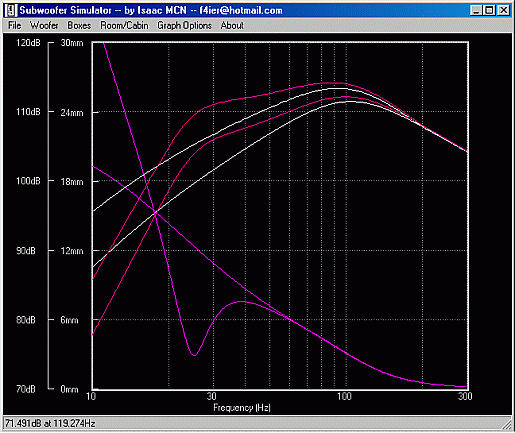Click the Frequency (Hz) axis title
The height and width of the screenshot is (433, 515).
click(x=242, y=408)
